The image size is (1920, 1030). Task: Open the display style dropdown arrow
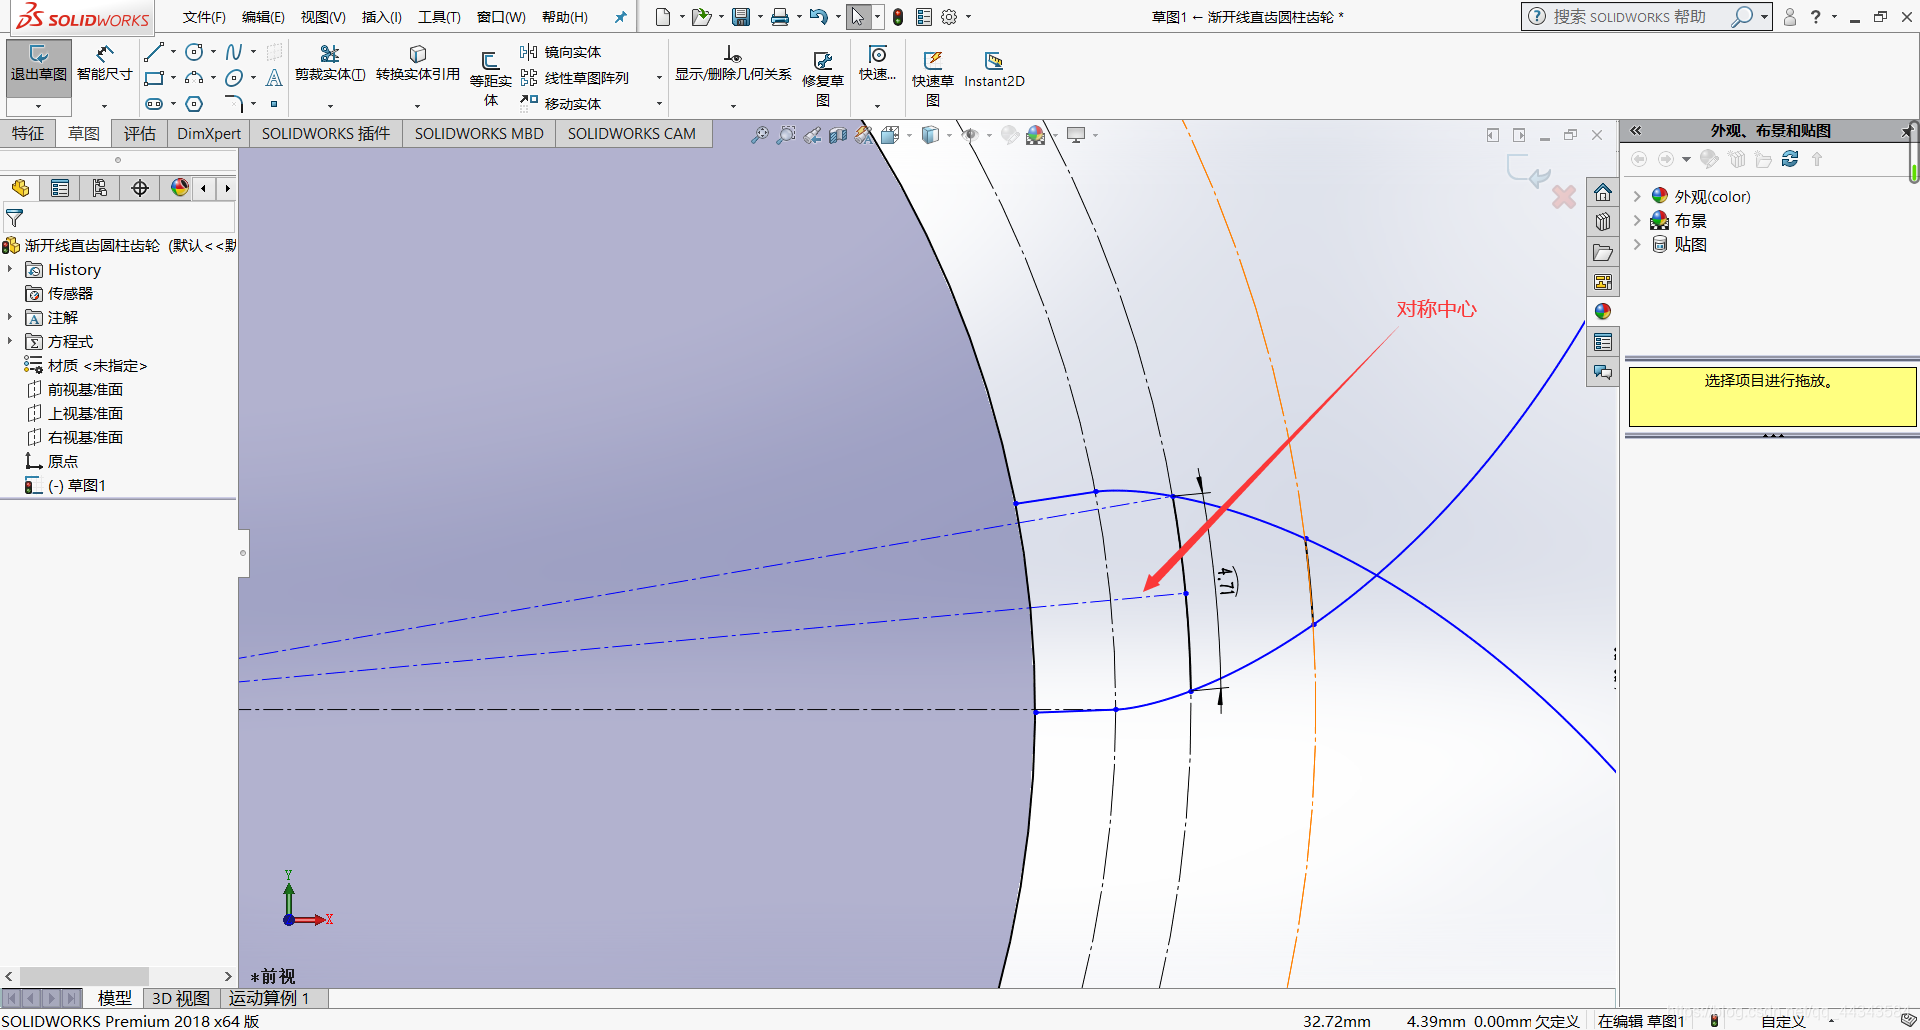pyautogui.click(x=949, y=135)
